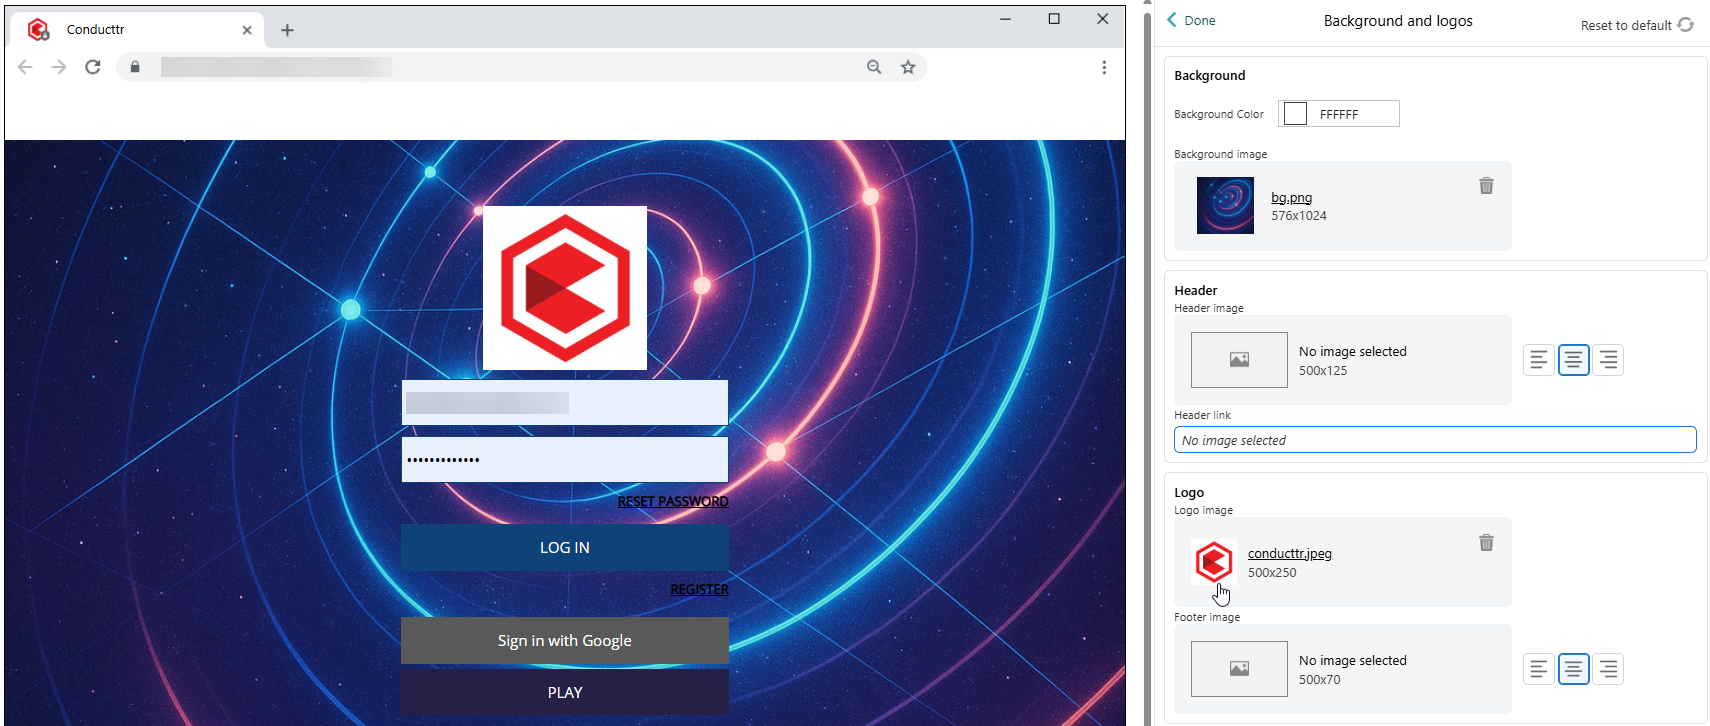Bookmark this page with the star icon
Image resolution: width=1710 pixels, height=726 pixels.
click(908, 67)
